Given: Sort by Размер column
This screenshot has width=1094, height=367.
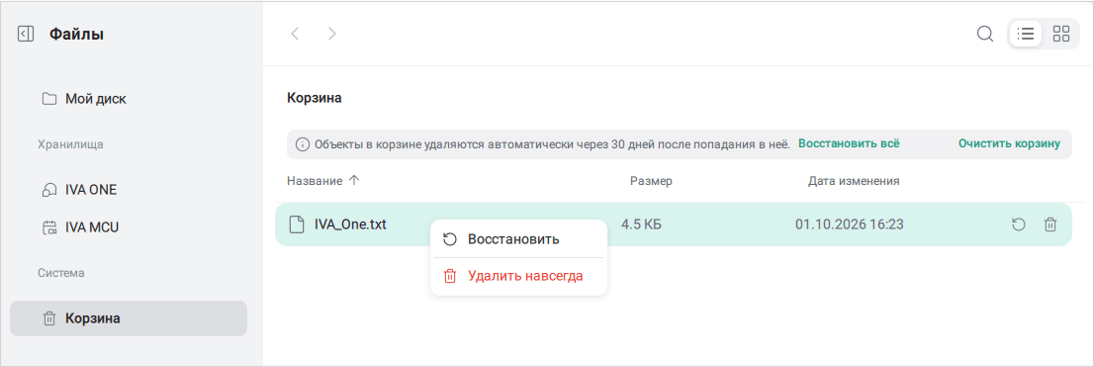Looking at the screenshot, I should [651, 181].
